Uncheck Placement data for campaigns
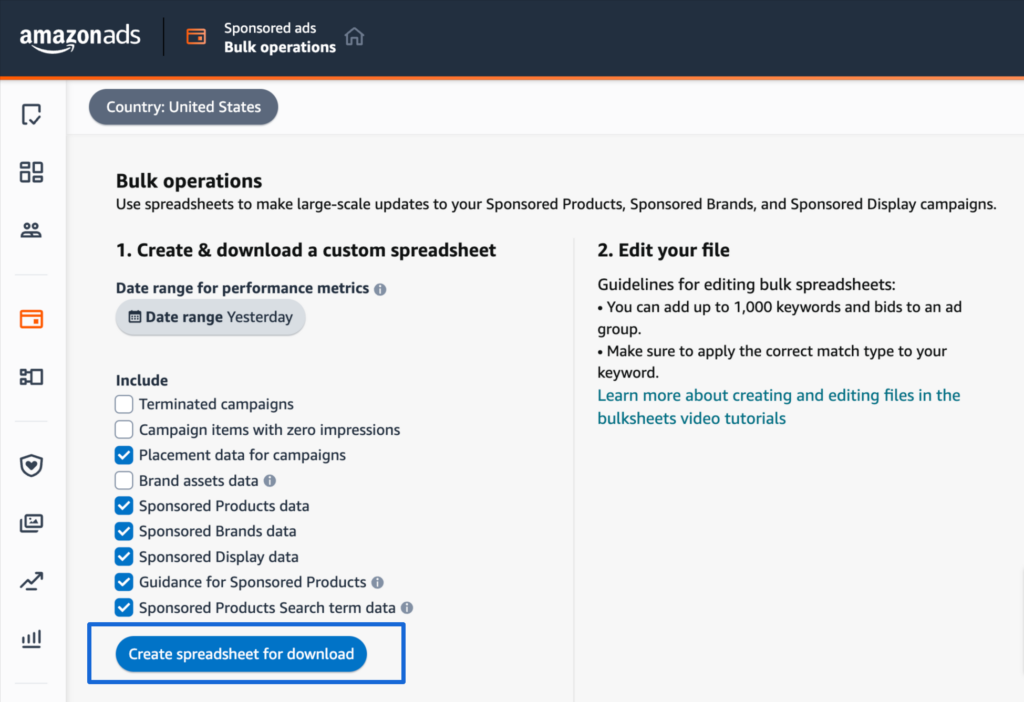 [x=124, y=455]
